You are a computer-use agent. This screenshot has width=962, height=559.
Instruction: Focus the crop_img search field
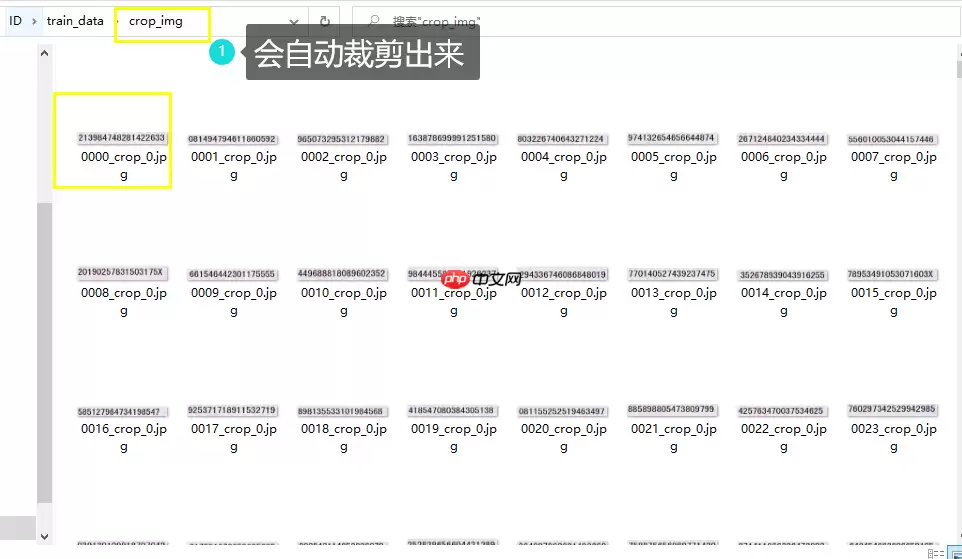click(x=656, y=21)
